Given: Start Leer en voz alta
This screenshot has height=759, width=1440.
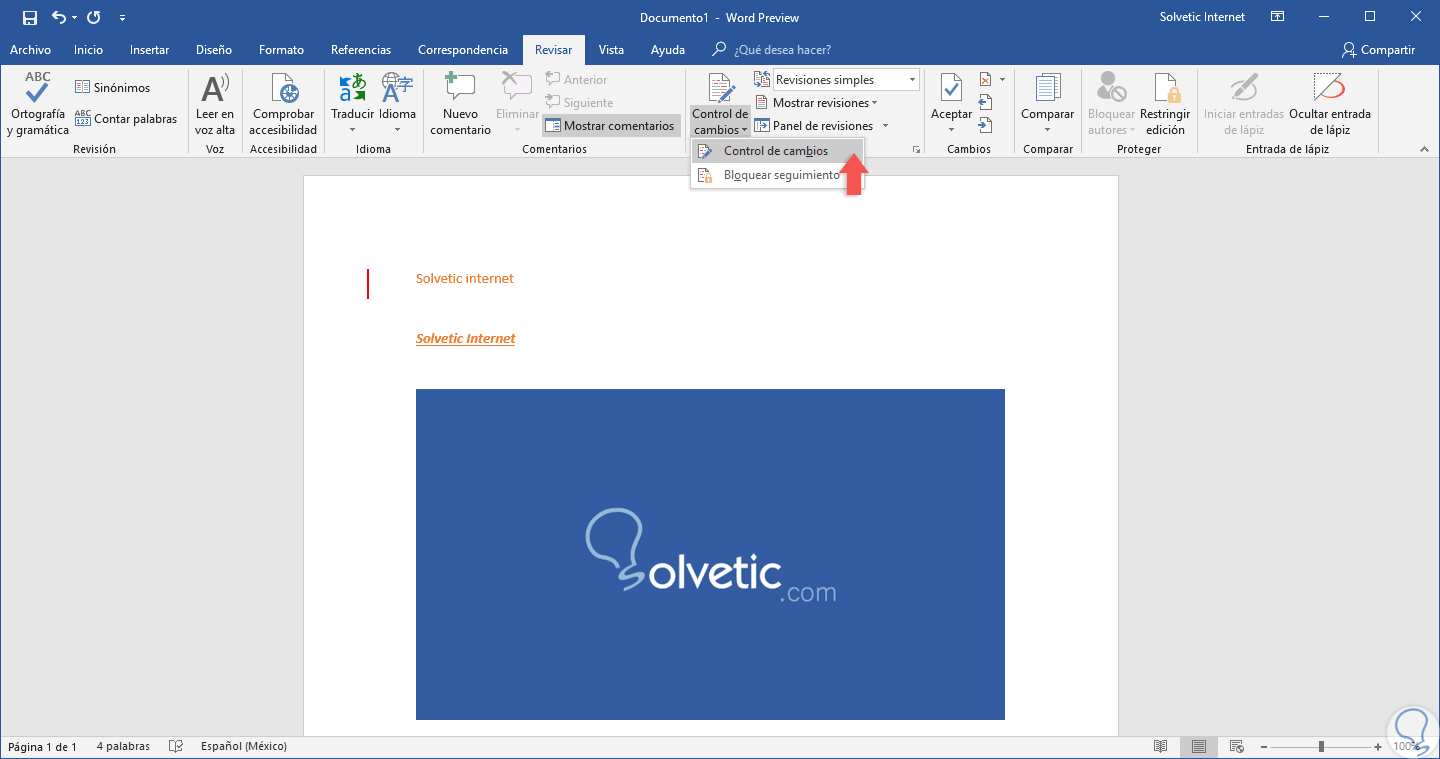Looking at the screenshot, I should click(215, 105).
